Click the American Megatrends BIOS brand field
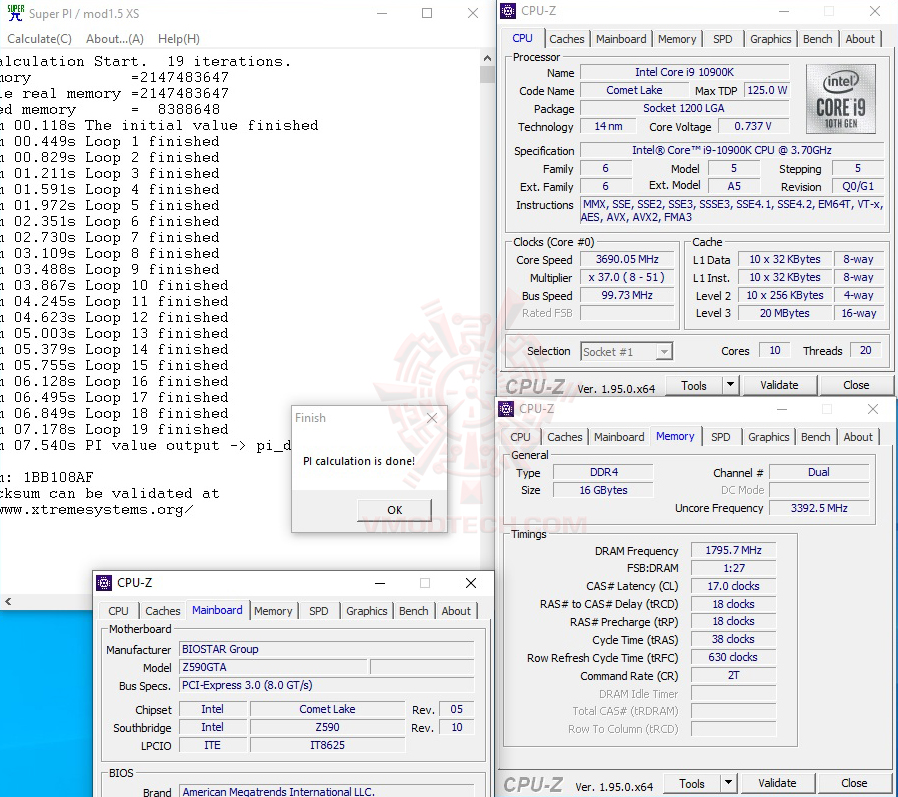 [326, 791]
